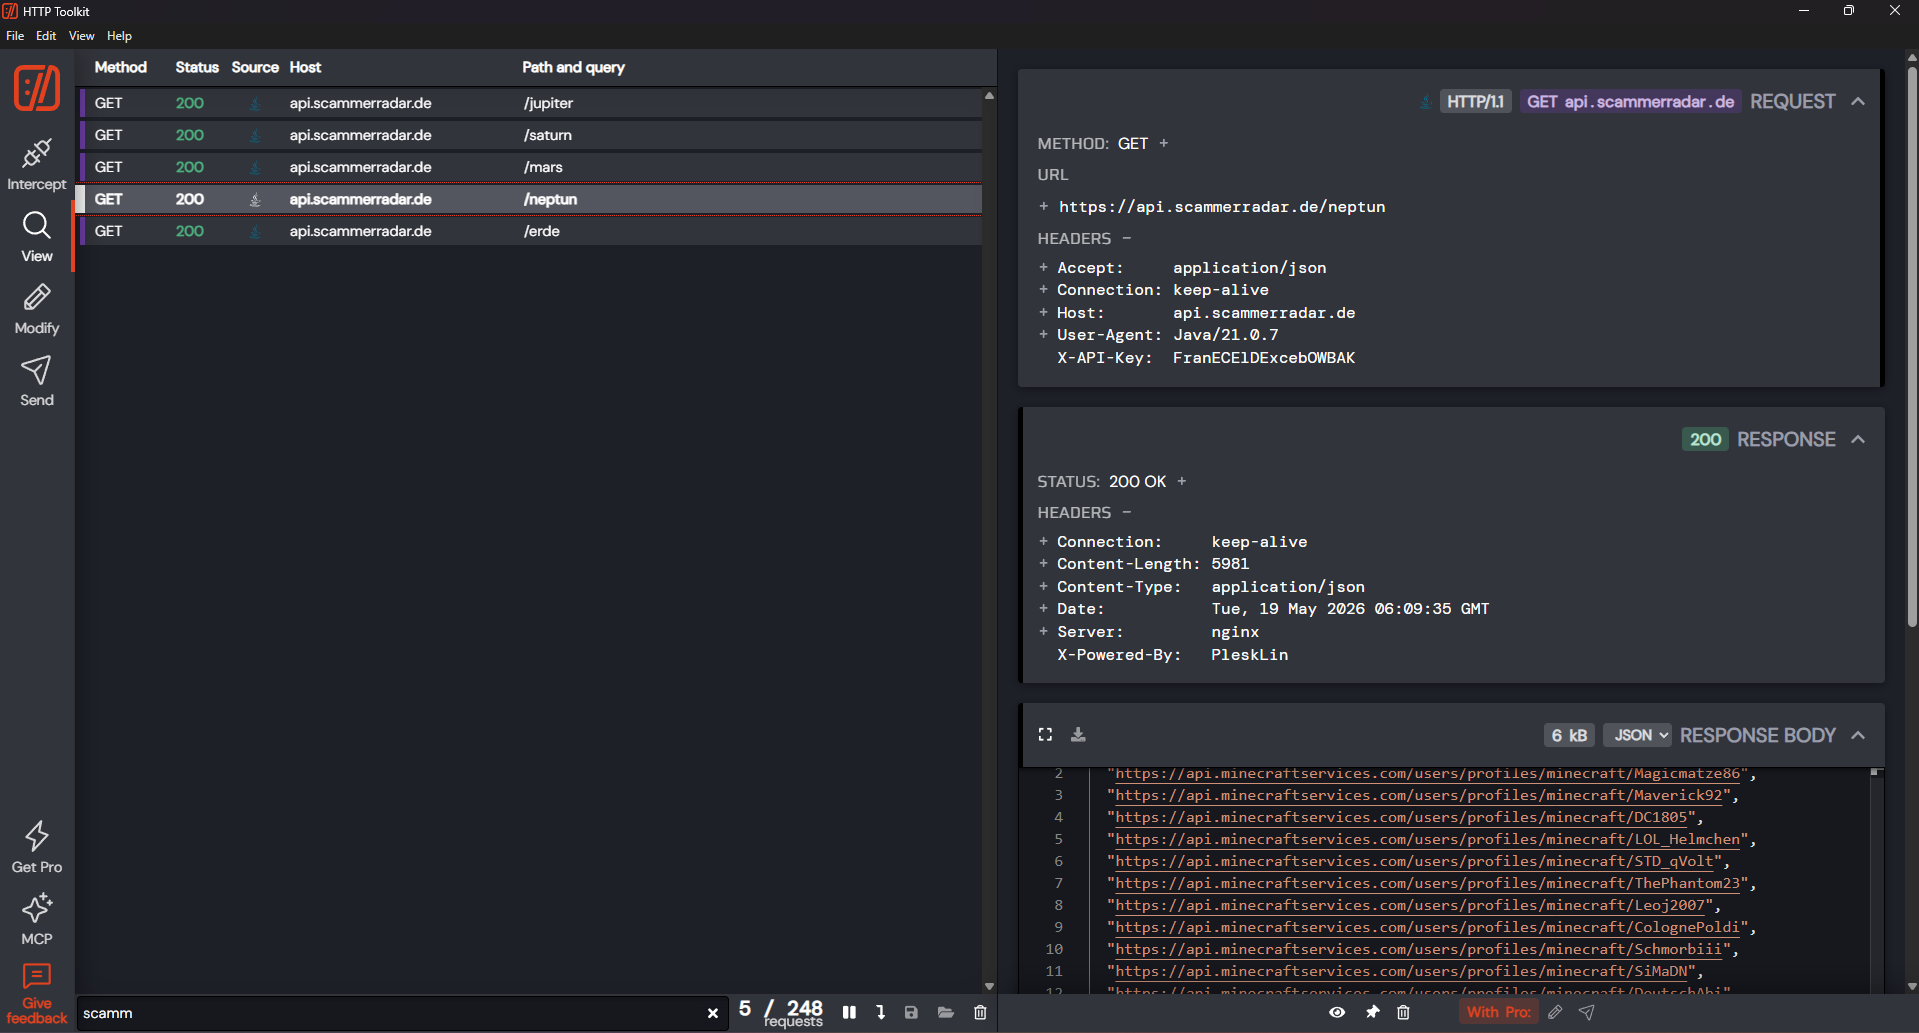Open the MCP sparkle icon in the sidebar

pyautogui.click(x=37, y=919)
